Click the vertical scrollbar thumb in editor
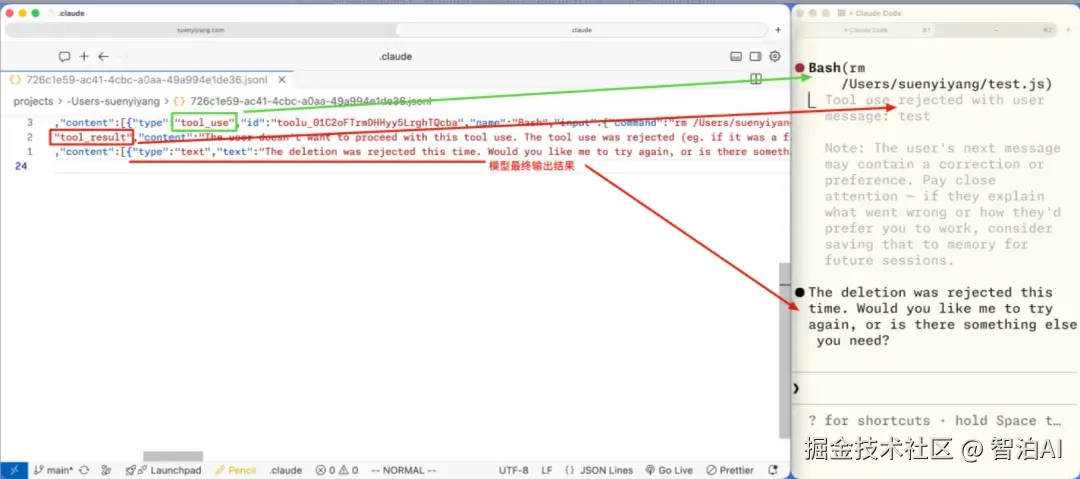 tap(783, 349)
